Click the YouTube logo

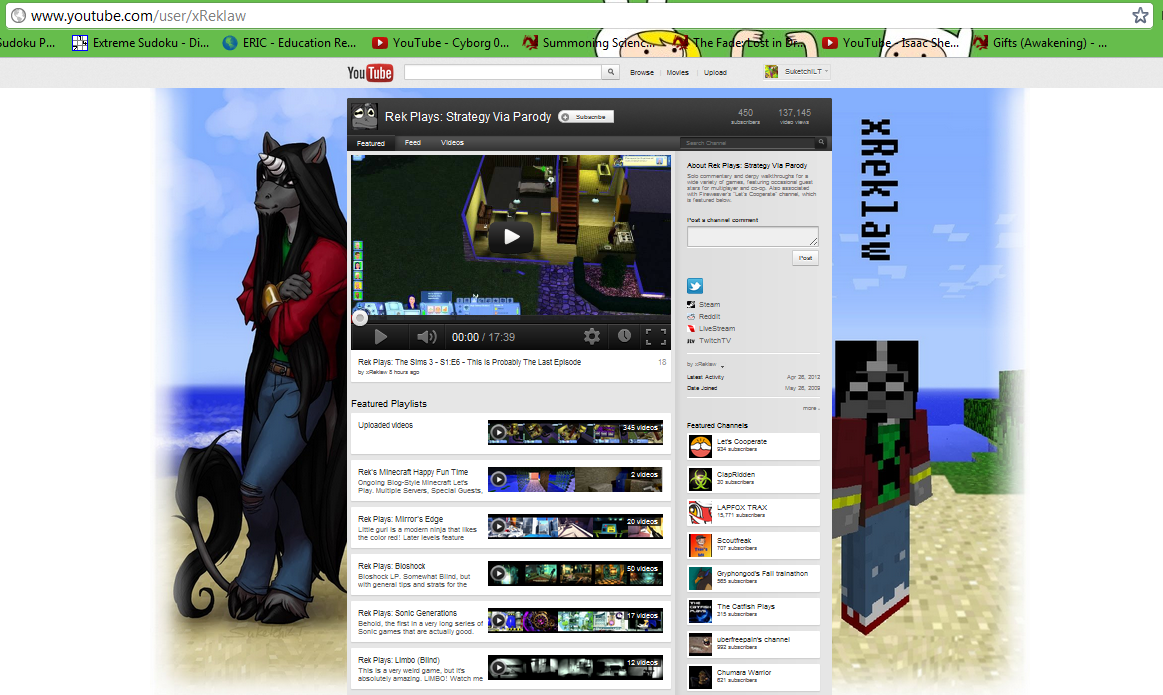tap(369, 73)
